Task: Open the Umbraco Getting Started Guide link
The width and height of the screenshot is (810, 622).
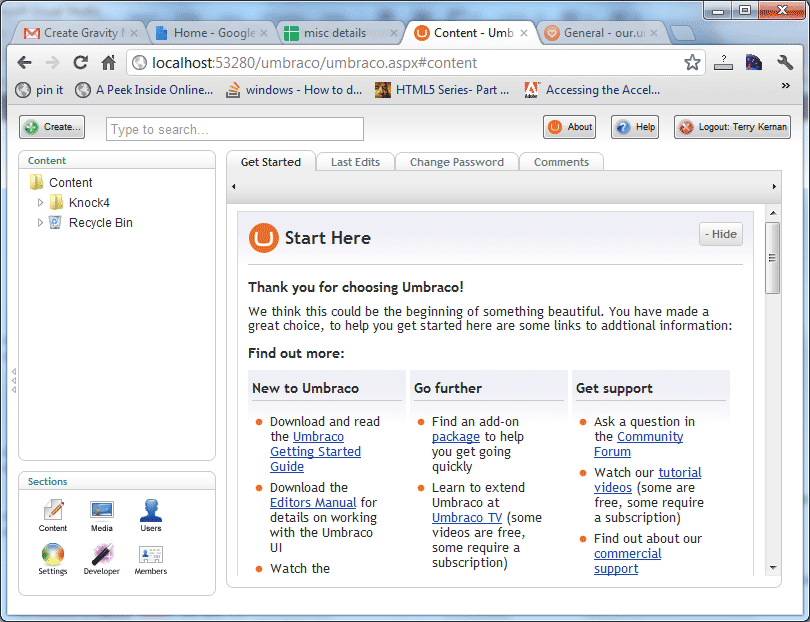Action: 315,452
